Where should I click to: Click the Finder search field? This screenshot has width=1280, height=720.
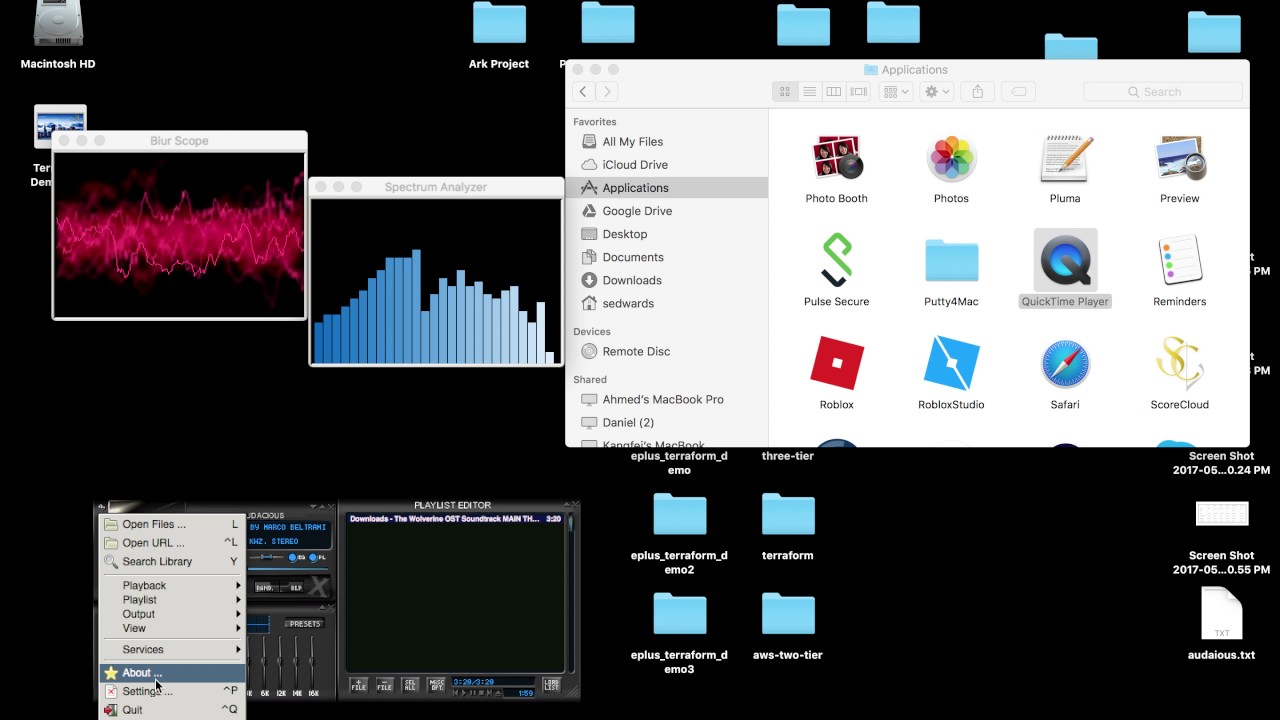tap(1163, 91)
